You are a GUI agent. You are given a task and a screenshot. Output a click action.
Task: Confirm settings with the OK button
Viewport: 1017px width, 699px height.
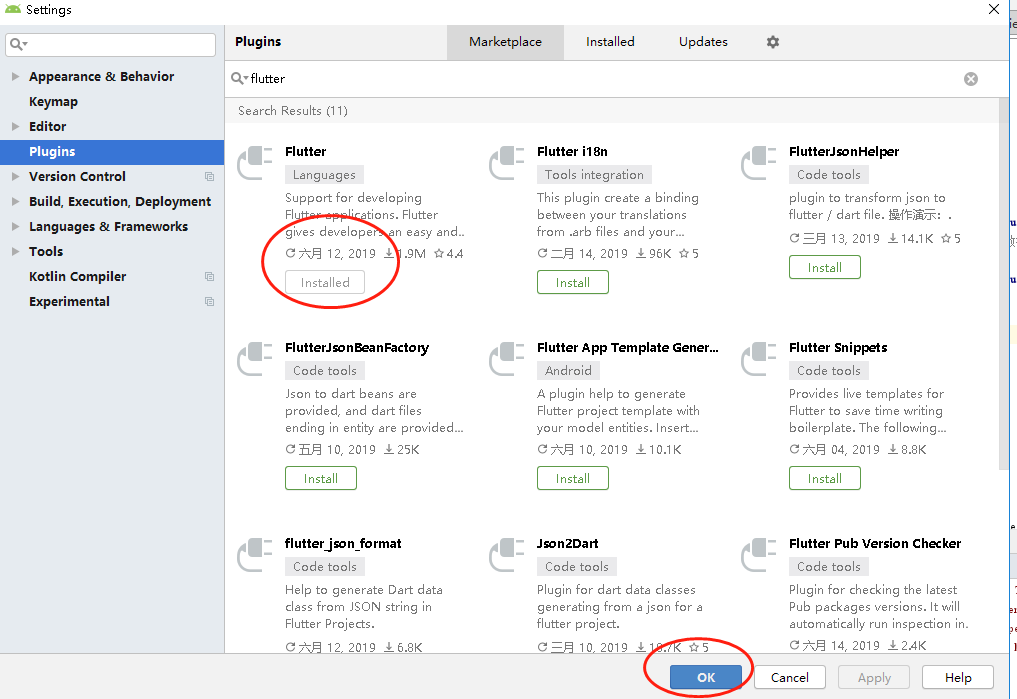(x=706, y=678)
